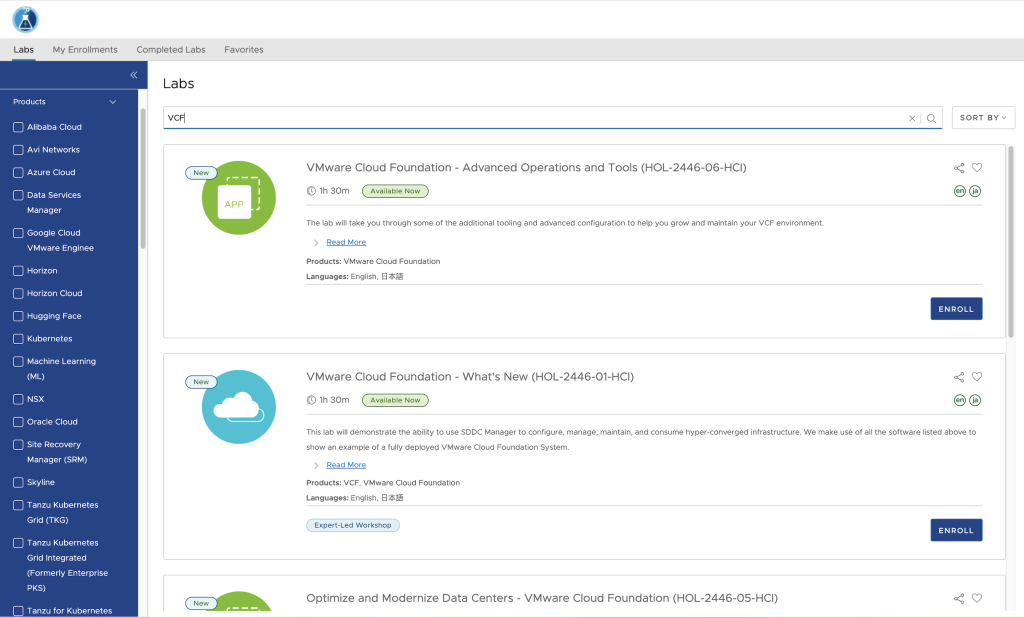Open the Sort By dropdown
The image size is (1024, 618).
(983, 118)
